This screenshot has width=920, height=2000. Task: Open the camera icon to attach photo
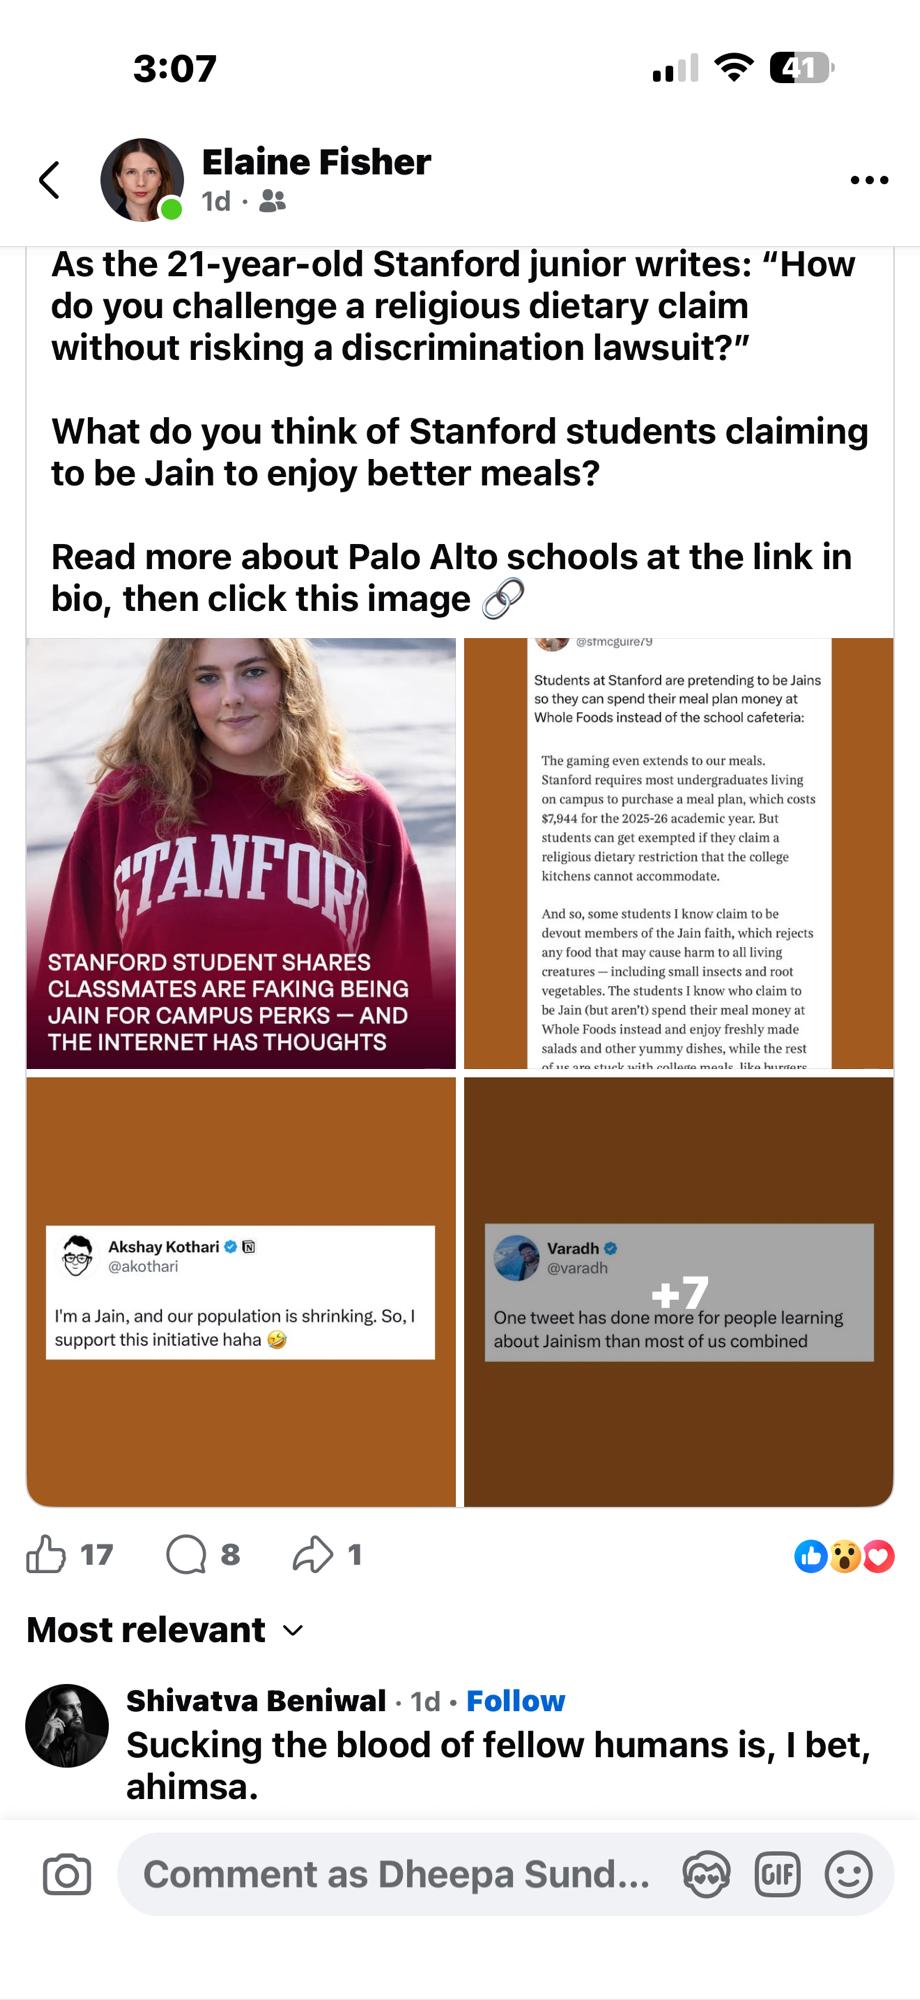pyautogui.click(x=67, y=1875)
